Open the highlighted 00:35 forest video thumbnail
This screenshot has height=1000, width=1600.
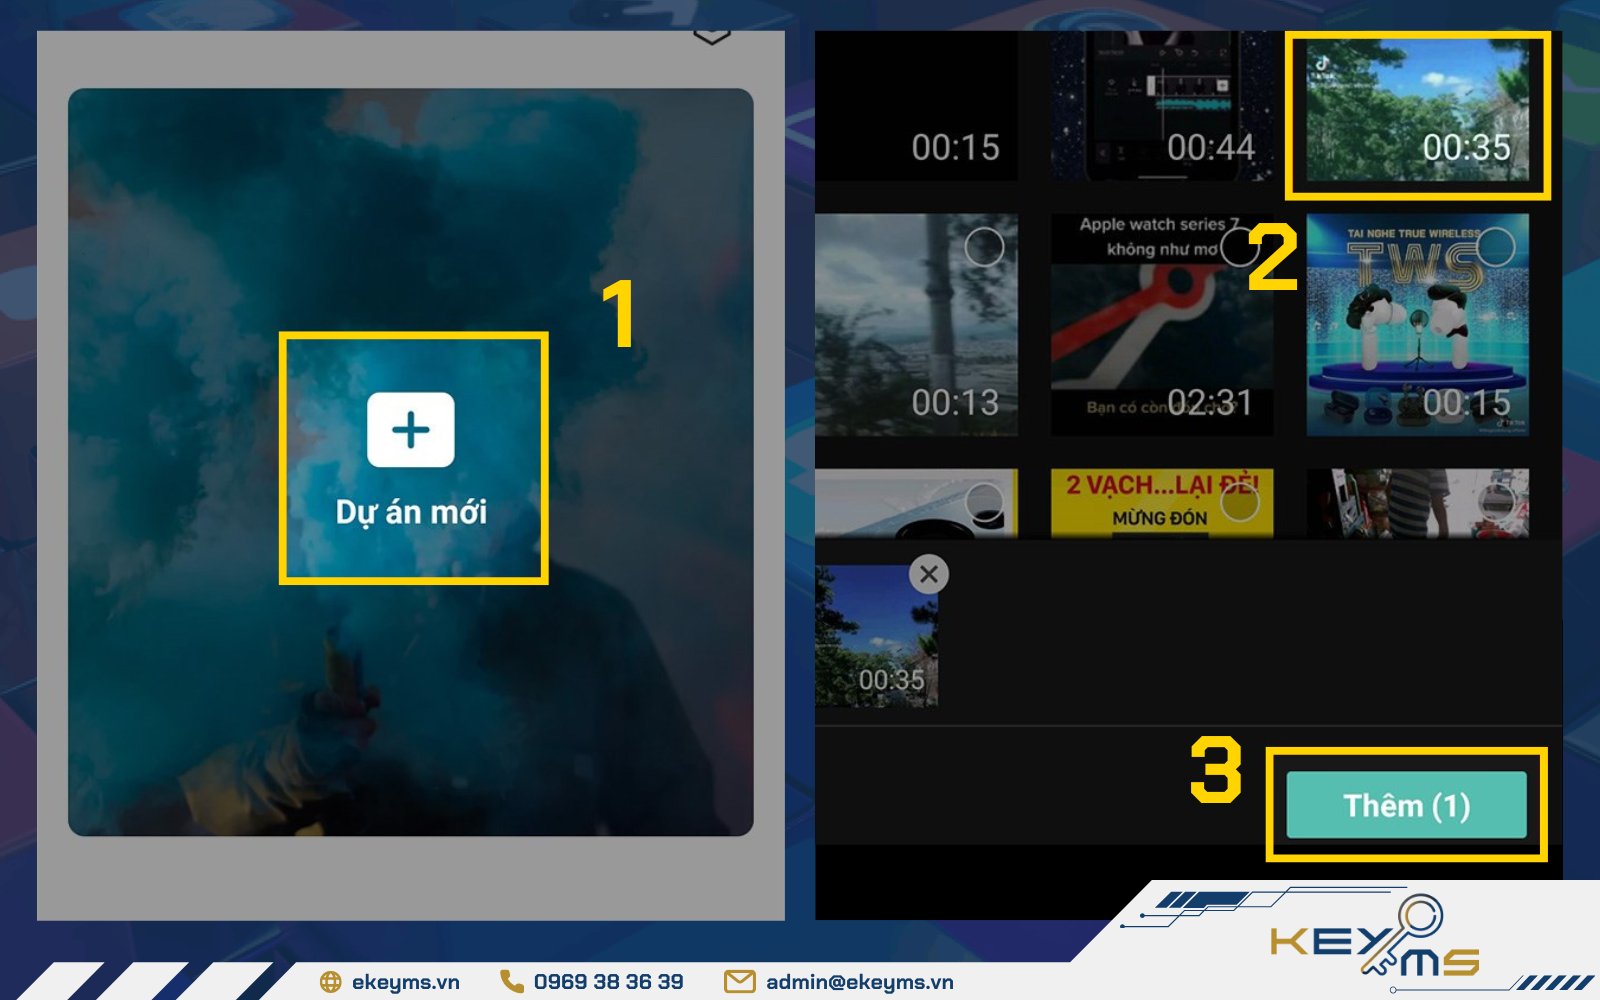pyautogui.click(x=1417, y=110)
